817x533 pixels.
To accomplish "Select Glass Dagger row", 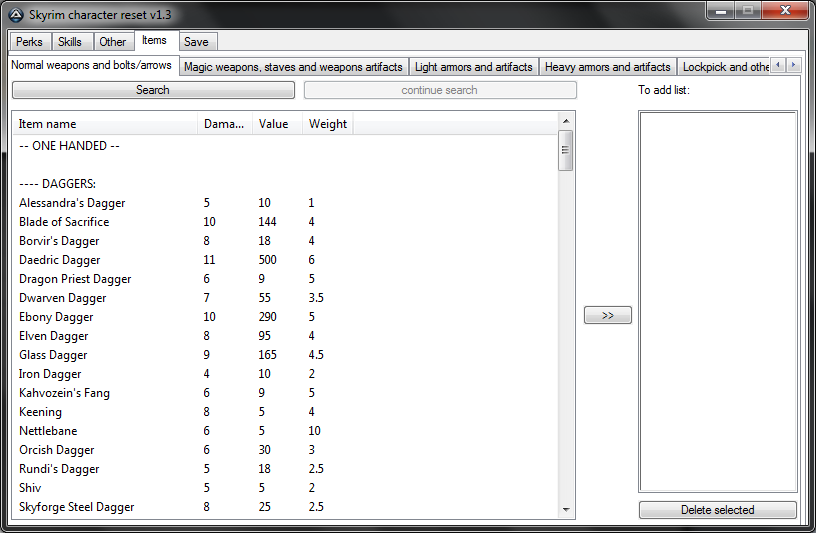I will click(285, 355).
